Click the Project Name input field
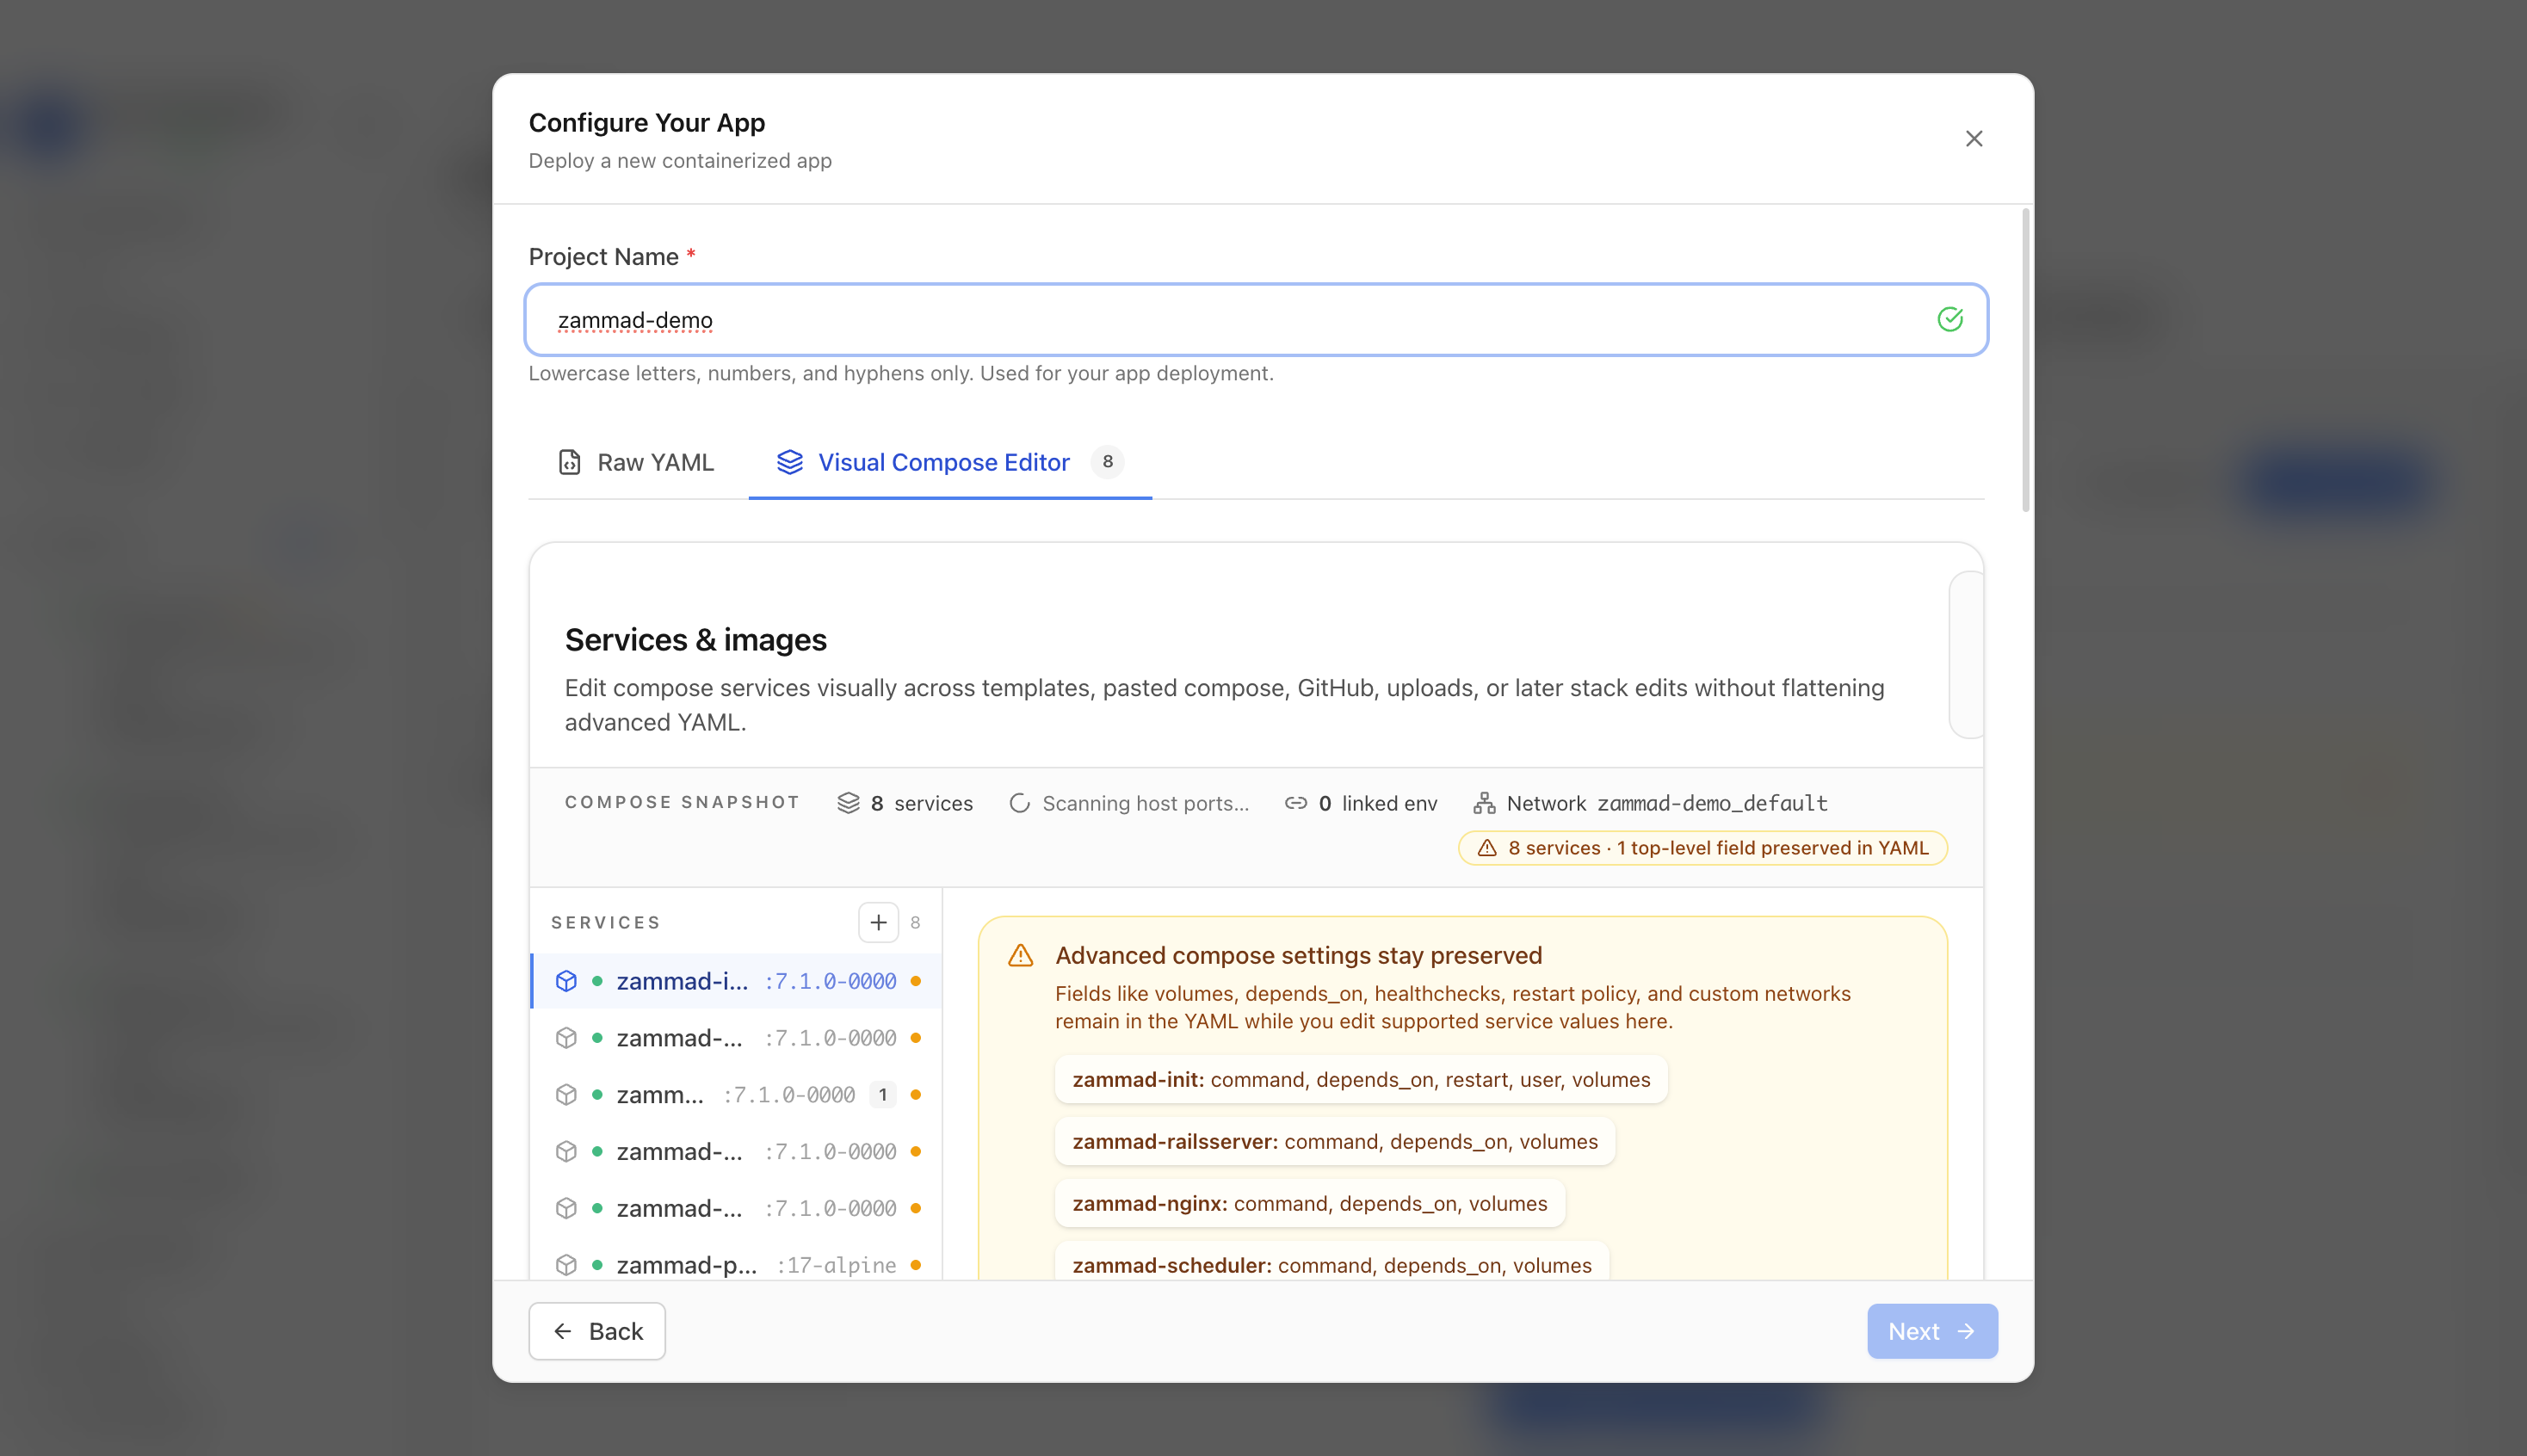This screenshot has width=2527, height=1456. (1256, 320)
